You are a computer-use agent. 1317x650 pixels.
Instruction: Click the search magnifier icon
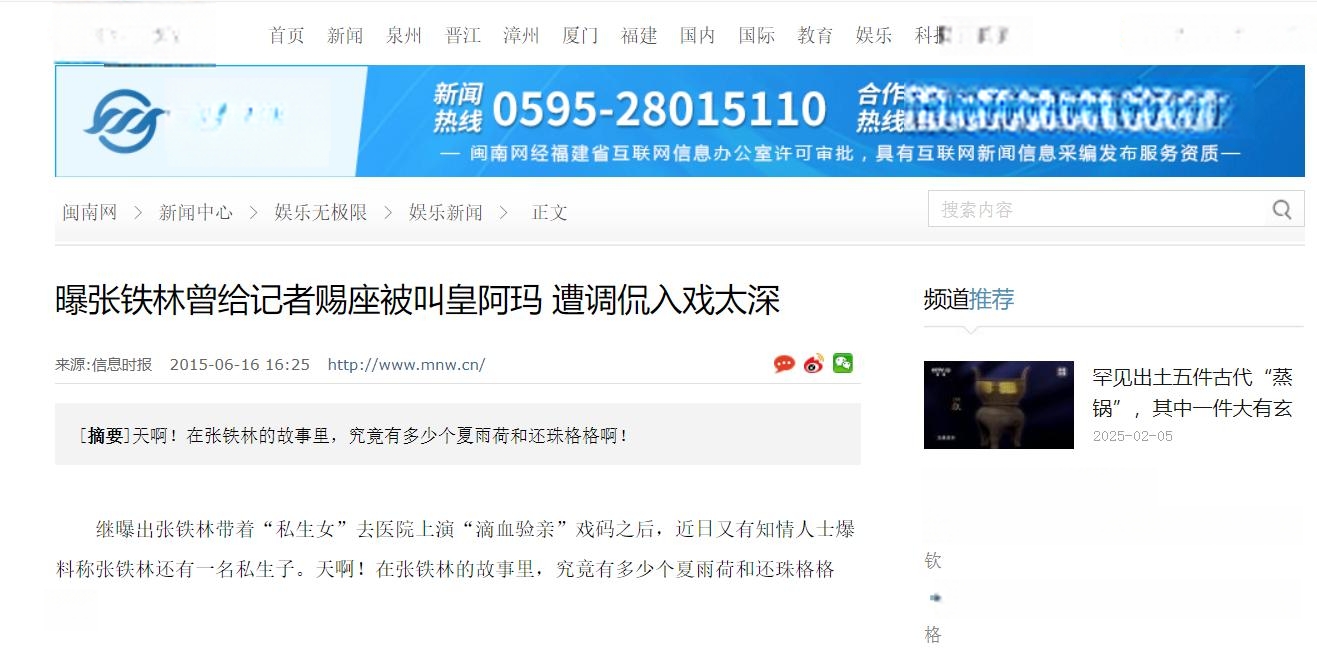pyautogui.click(x=1282, y=209)
